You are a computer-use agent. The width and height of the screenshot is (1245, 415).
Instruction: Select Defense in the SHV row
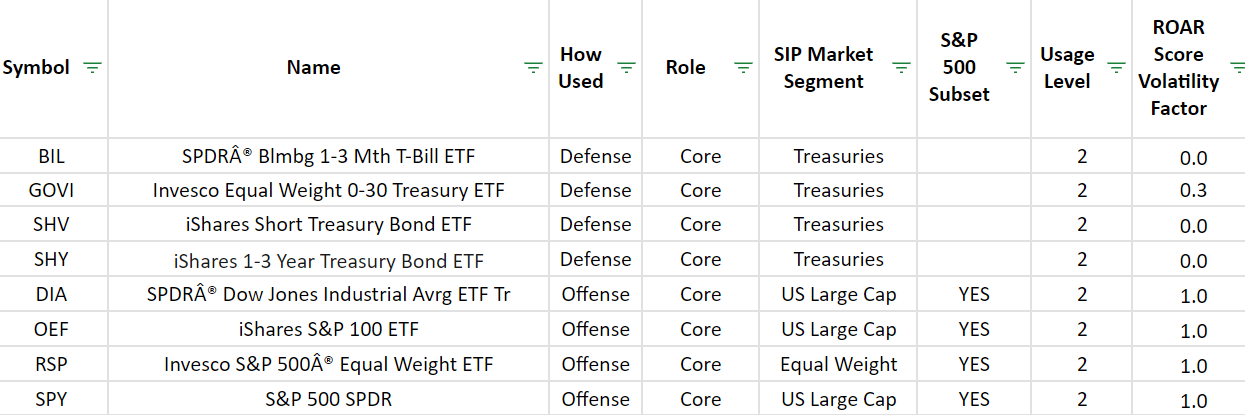pos(596,224)
